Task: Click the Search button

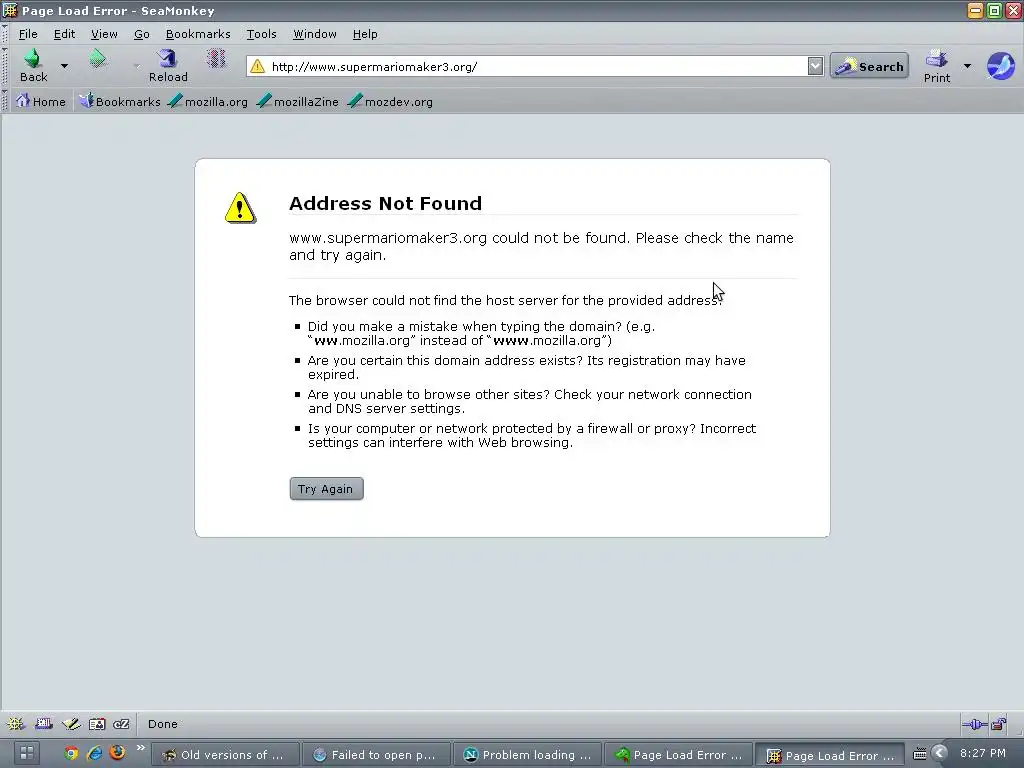Action: coord(869,66)
